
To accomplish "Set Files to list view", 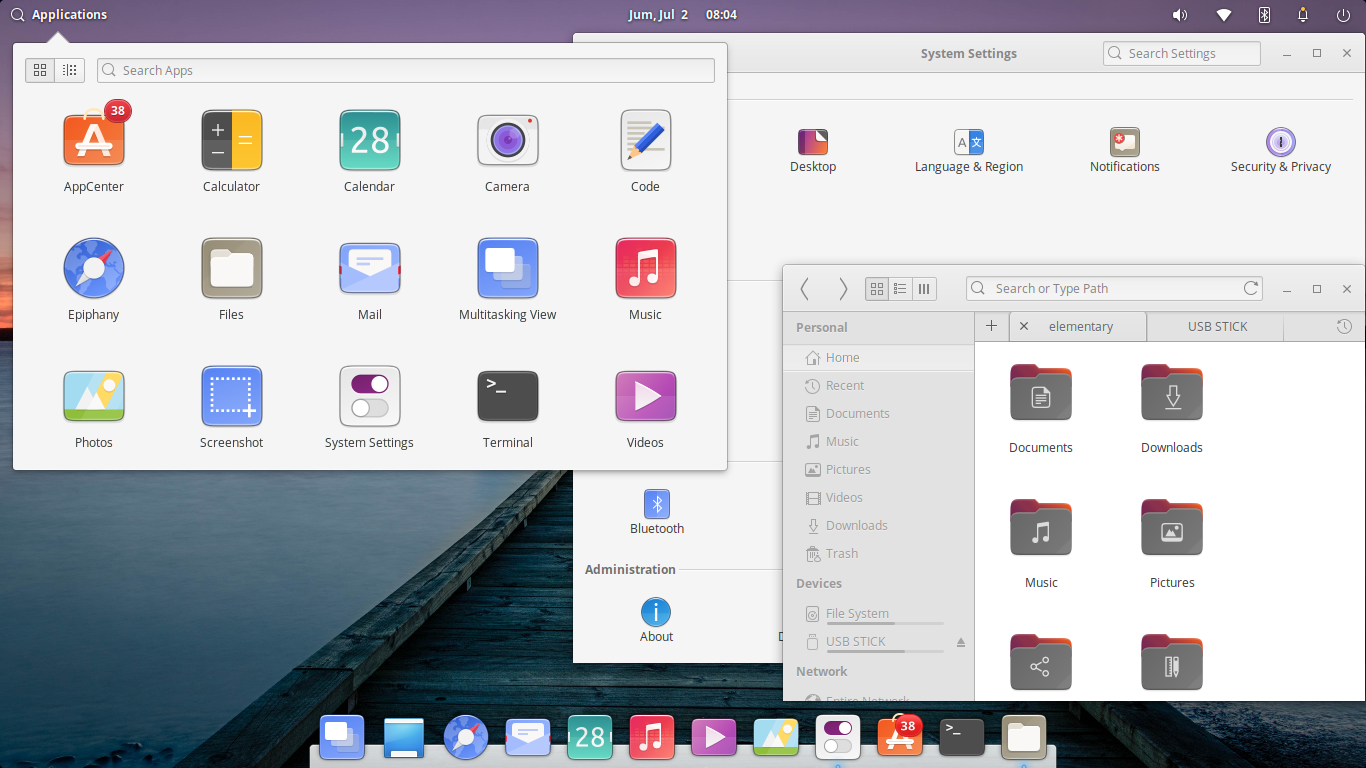I will click(900, 289).
